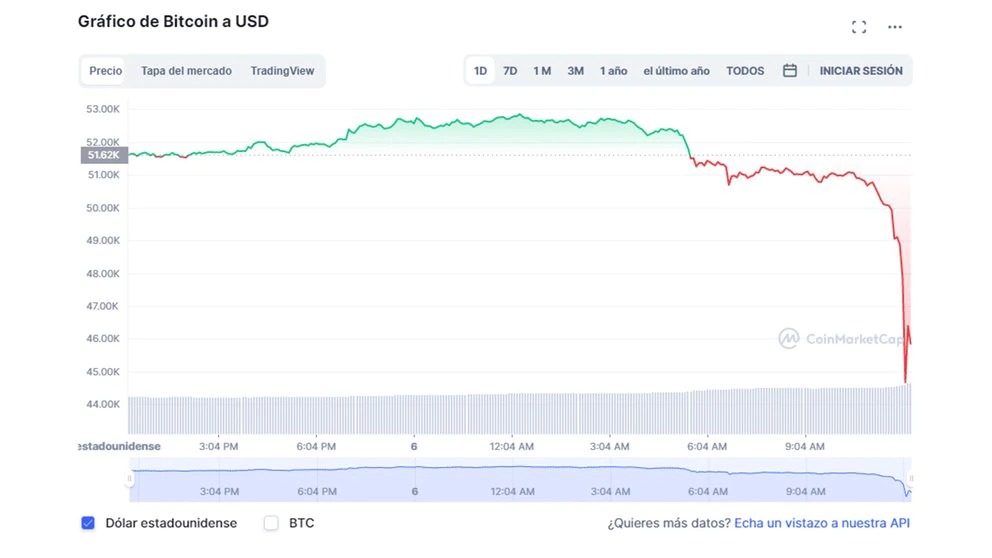Uncheck the Dólar estadounidense checkbox
The height and width of the screenshot is (558, 992).
88,523
